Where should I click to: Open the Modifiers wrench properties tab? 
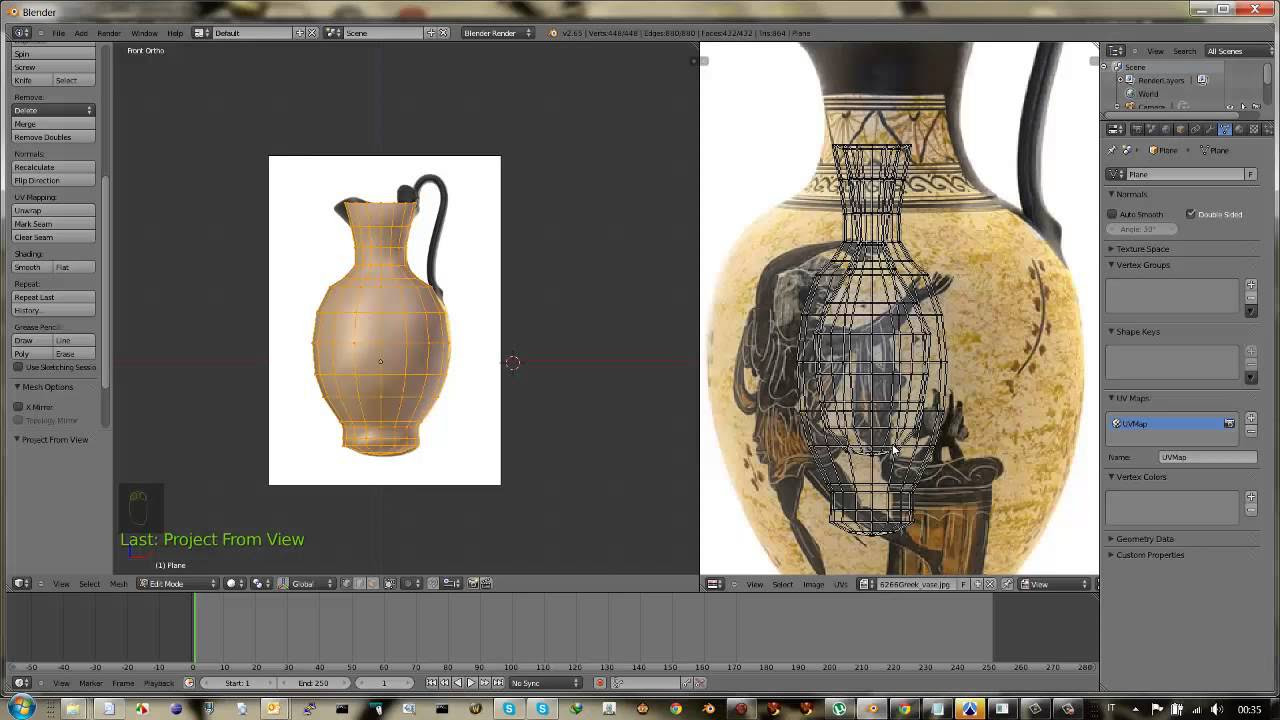point(1210,129)
